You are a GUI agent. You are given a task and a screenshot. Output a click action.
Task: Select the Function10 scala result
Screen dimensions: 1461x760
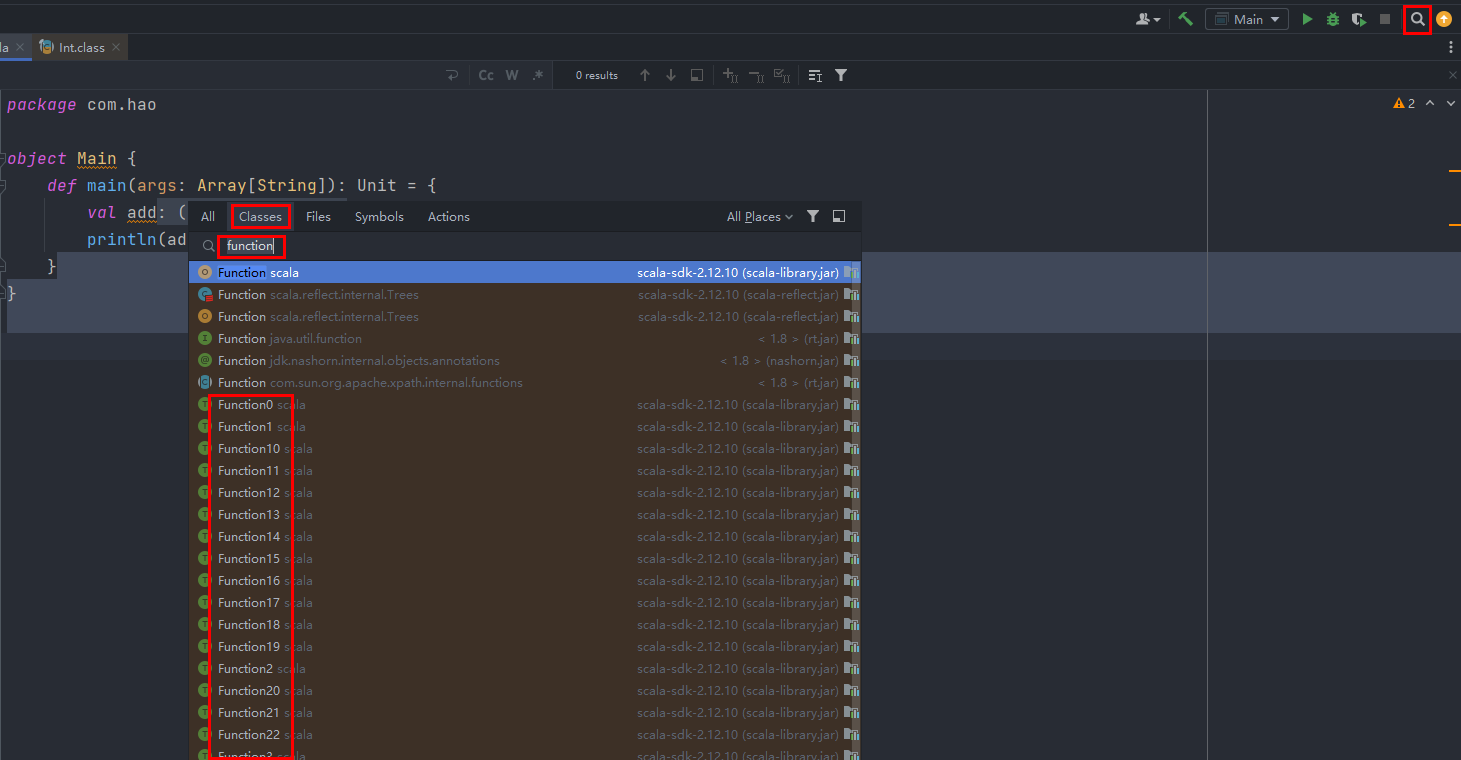525,448
